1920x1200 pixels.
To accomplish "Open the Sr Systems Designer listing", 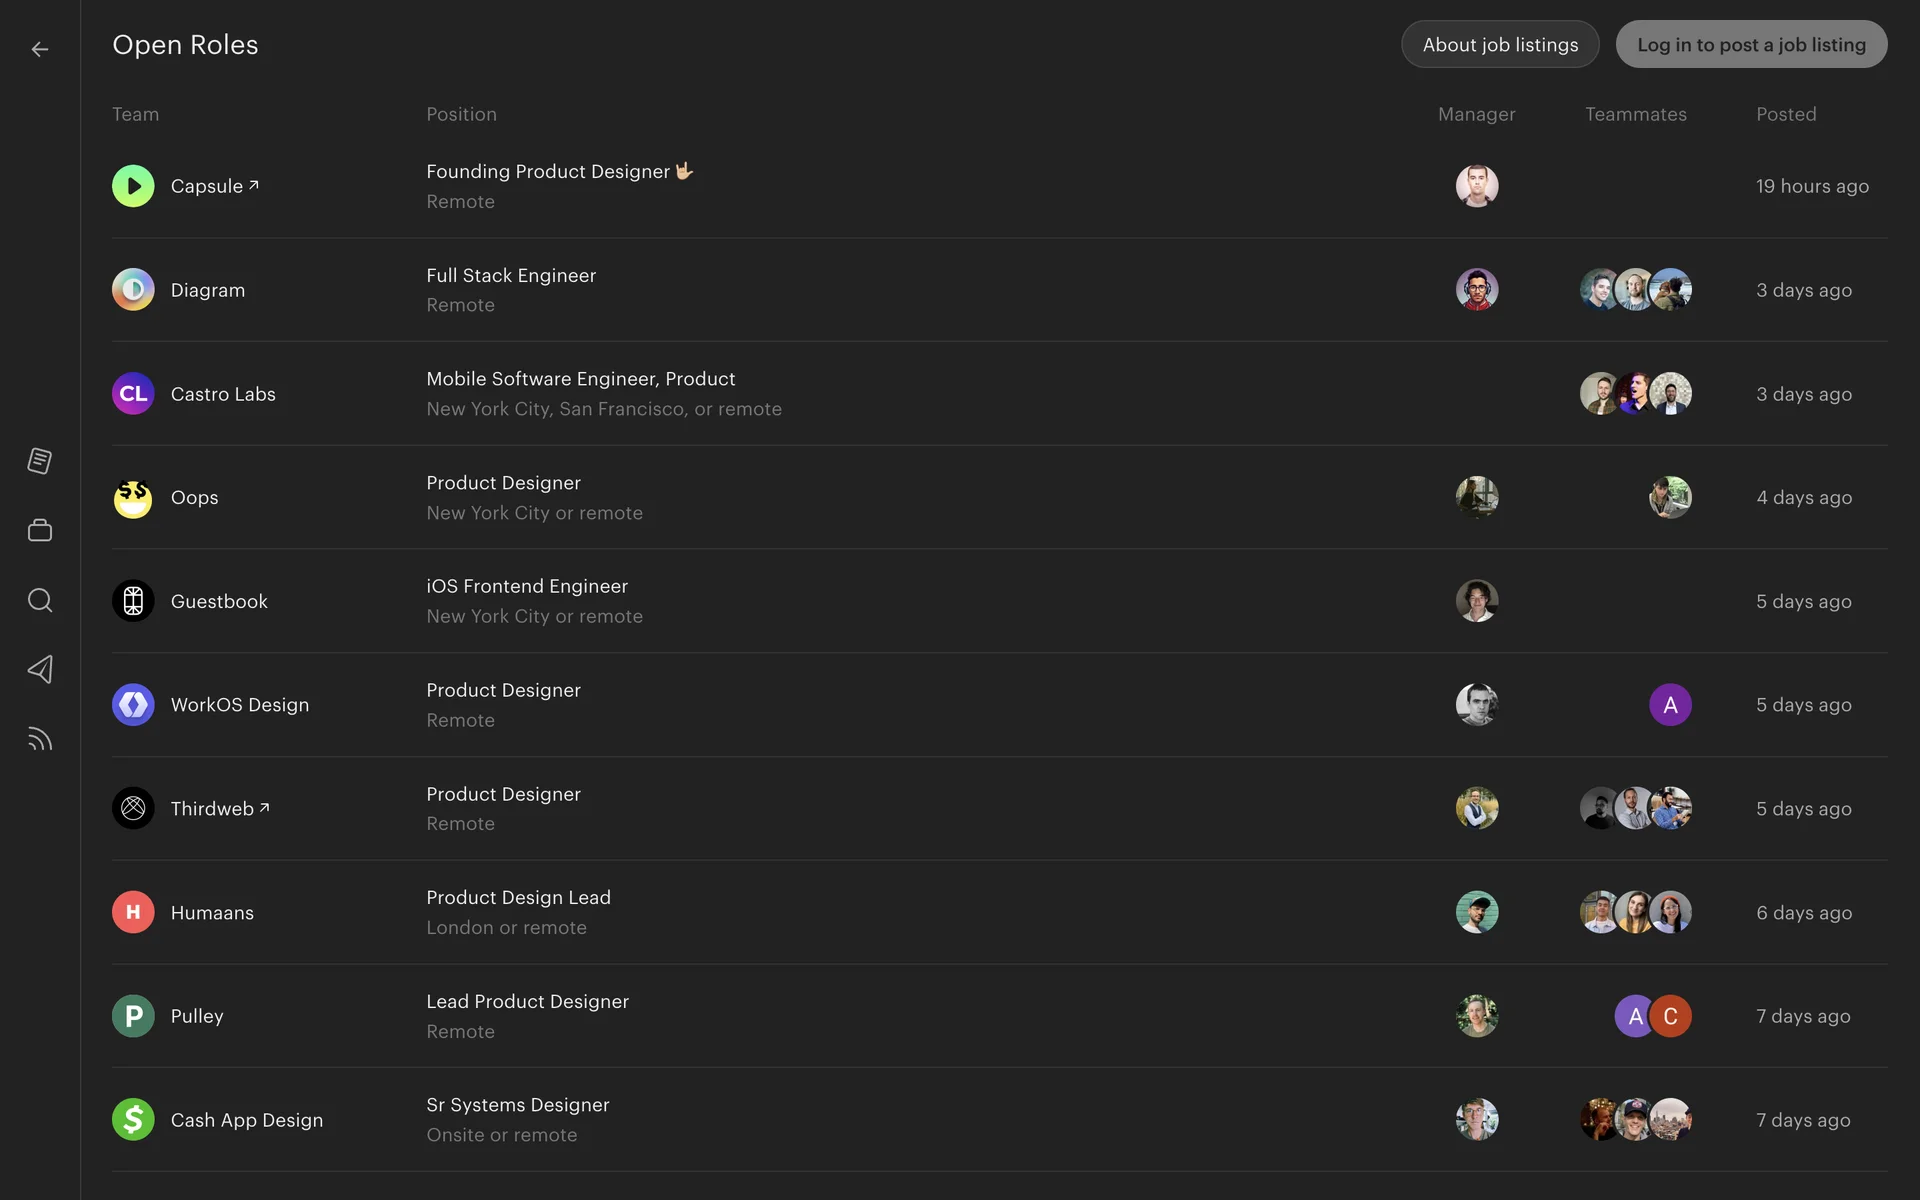I will click(517, 1105).
